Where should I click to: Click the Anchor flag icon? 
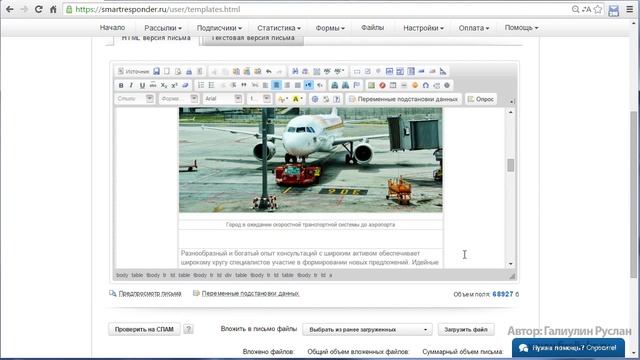[x=356, y=85]
